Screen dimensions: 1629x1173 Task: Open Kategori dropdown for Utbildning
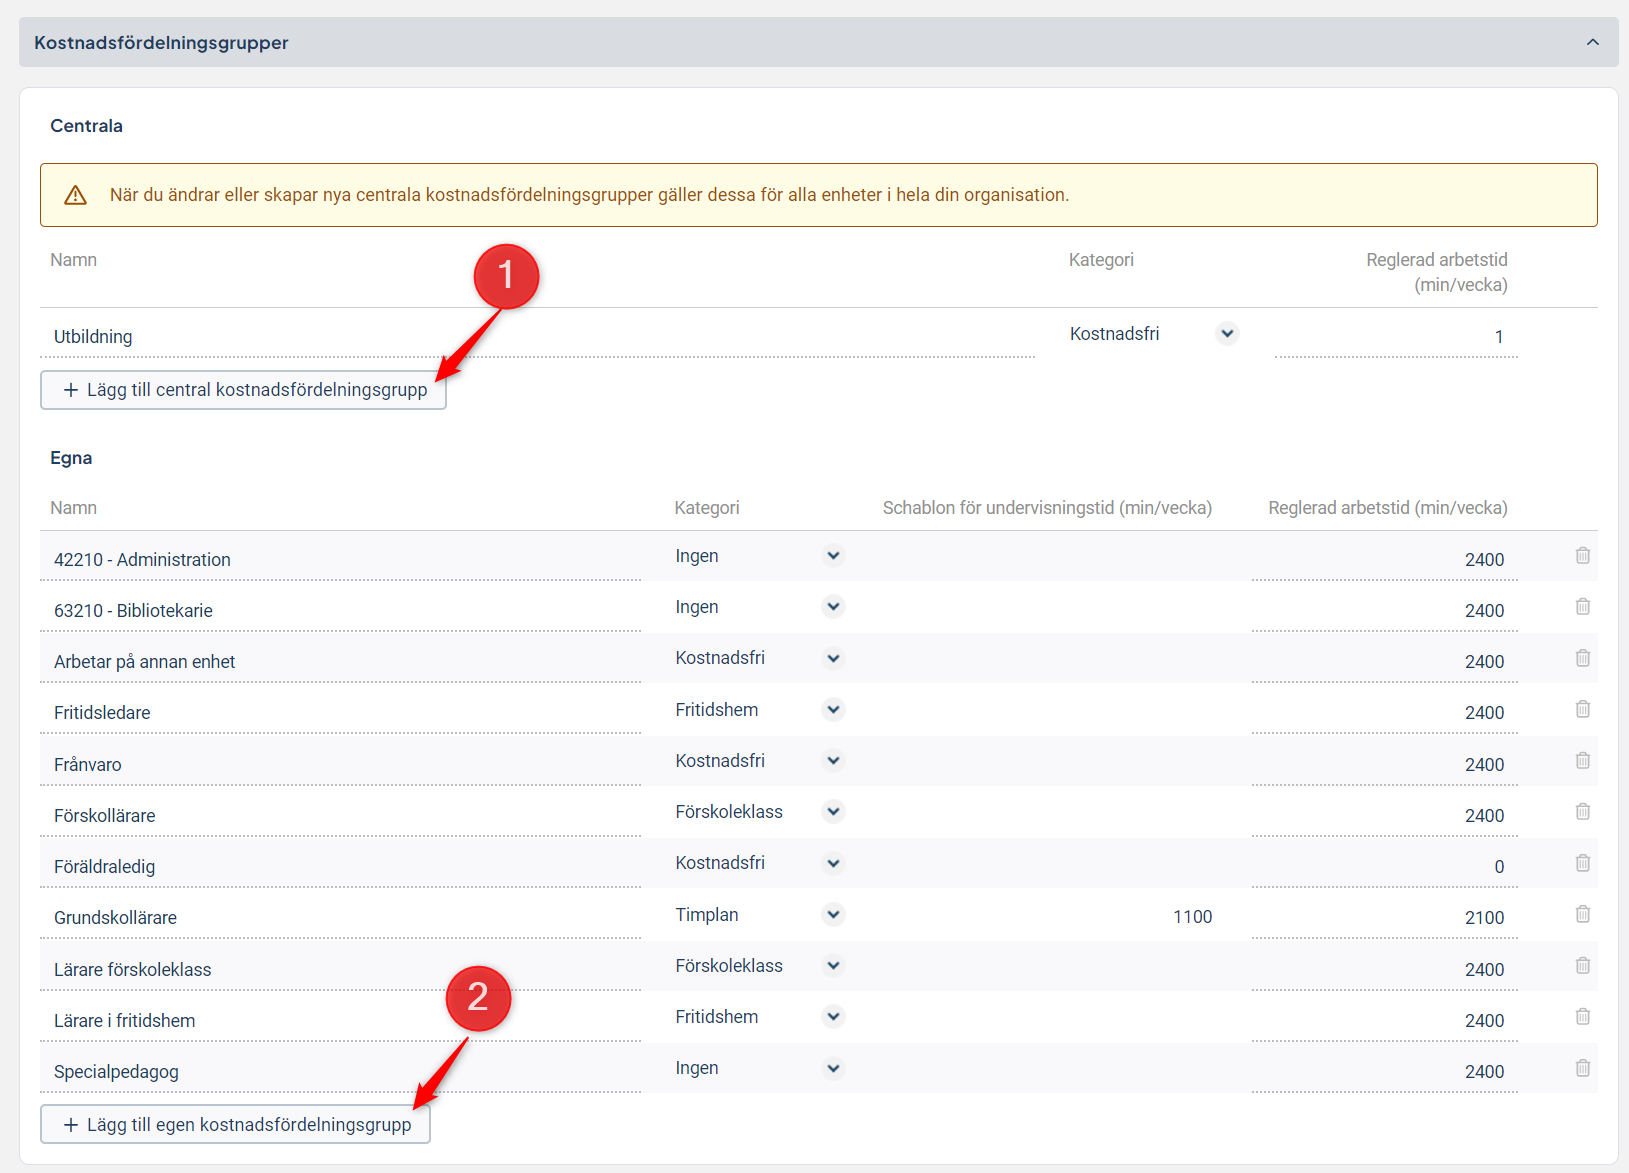[x=1227, y=333]
